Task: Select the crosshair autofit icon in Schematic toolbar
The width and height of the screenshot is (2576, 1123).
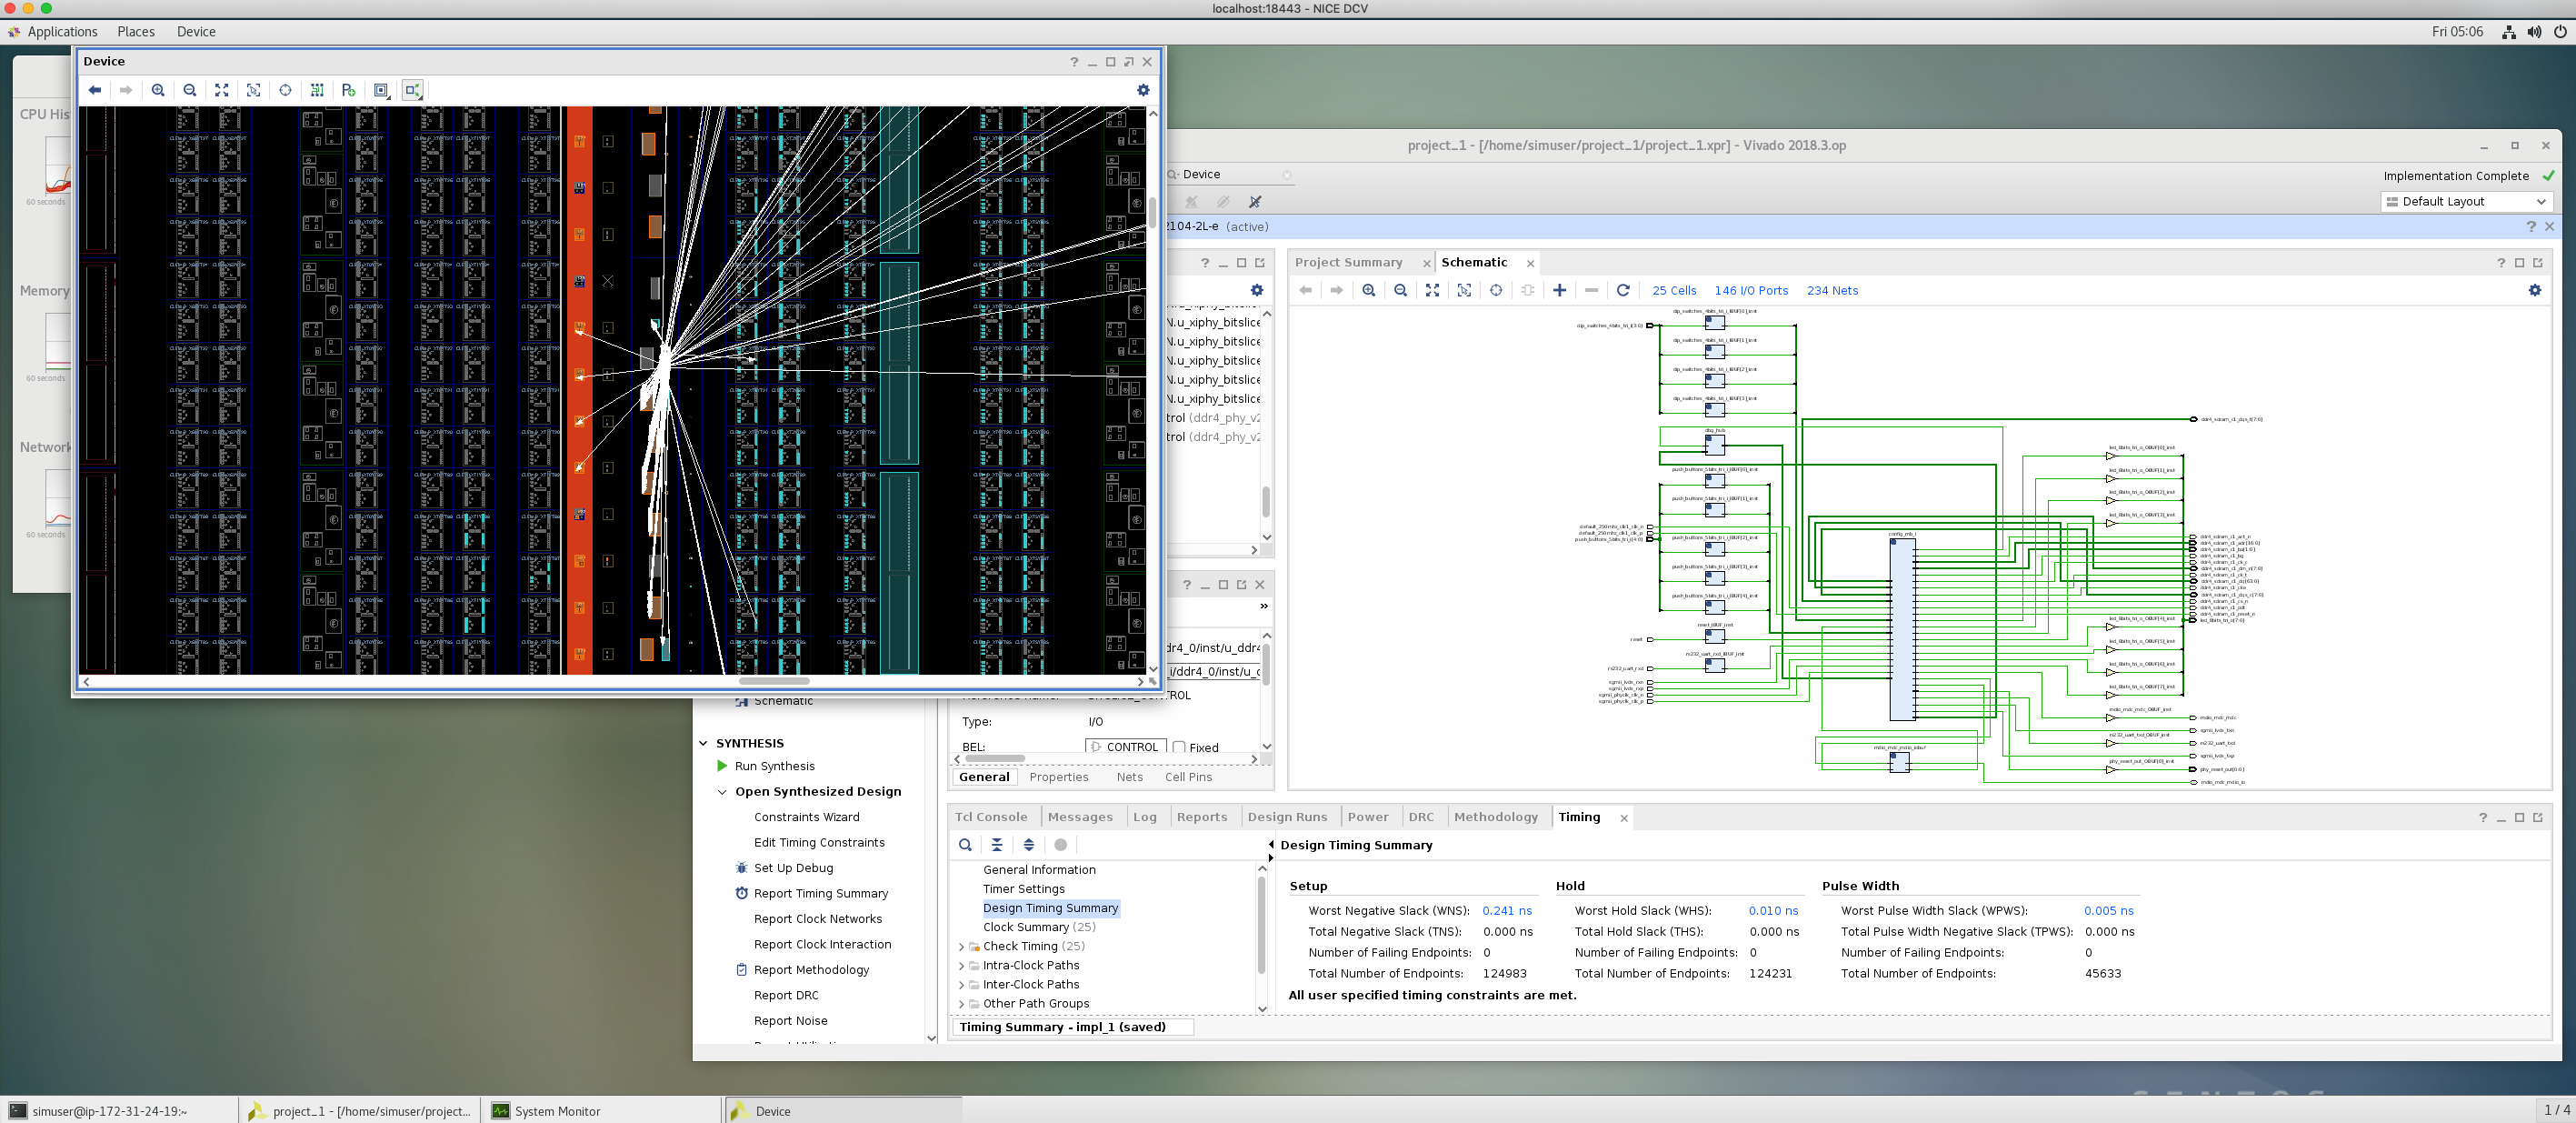Action: pos(1496,290)
